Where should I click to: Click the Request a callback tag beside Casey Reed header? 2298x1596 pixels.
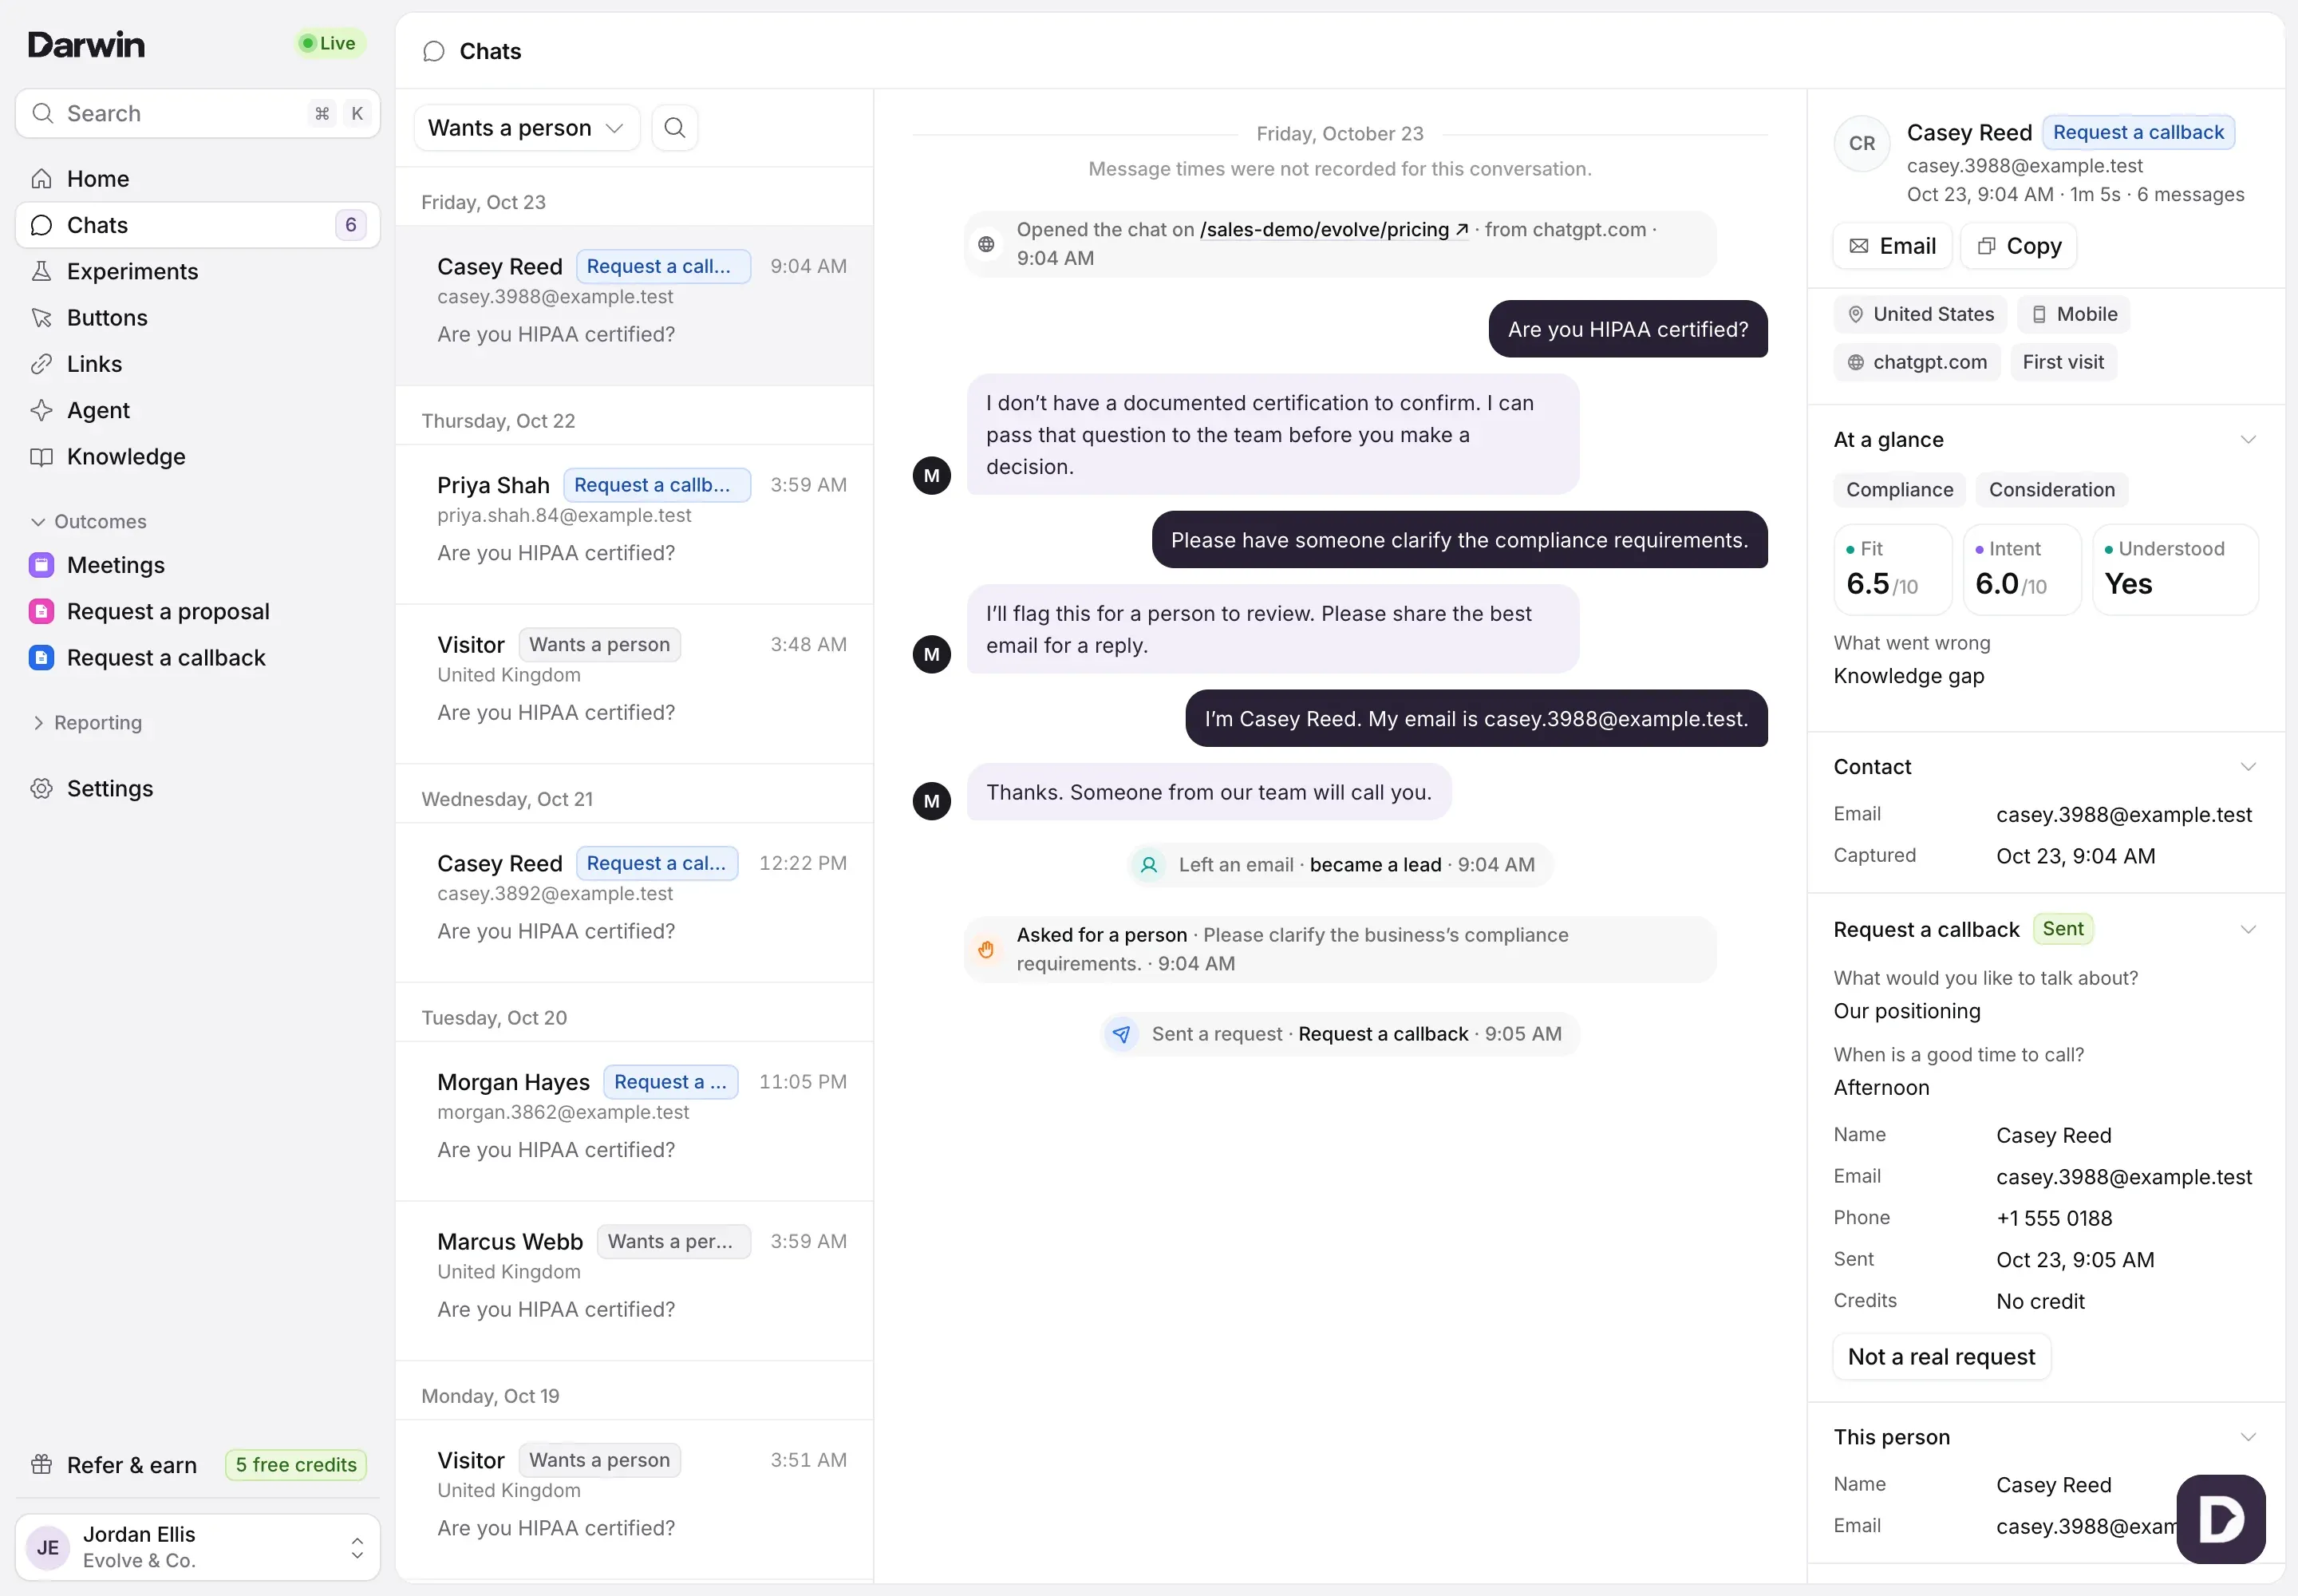pos(2138,132)
